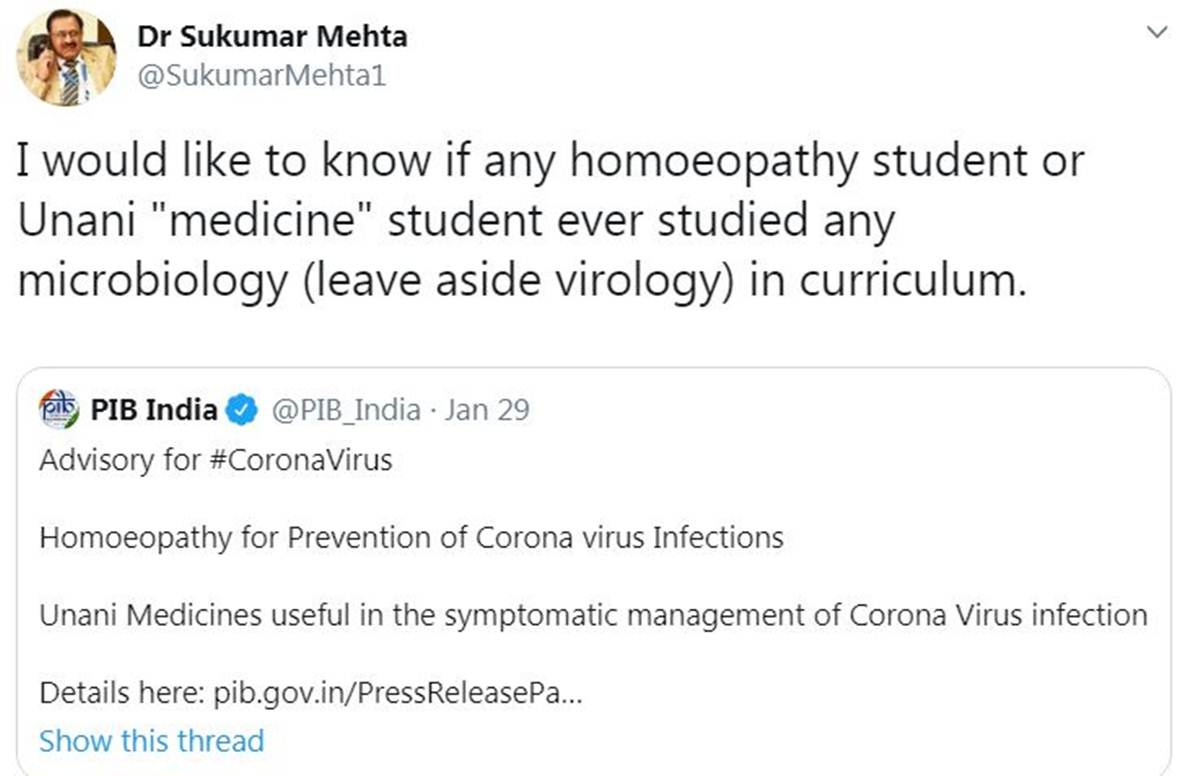
Task: Click the @SukumarMehta1 handle
Action: coord(261,76)
